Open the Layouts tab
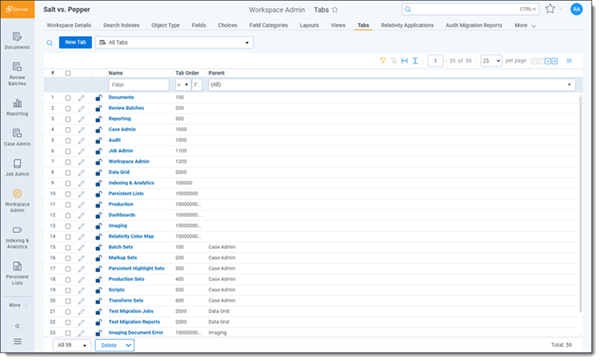This screenshot has height=361, width=600. tap(309, 25)
